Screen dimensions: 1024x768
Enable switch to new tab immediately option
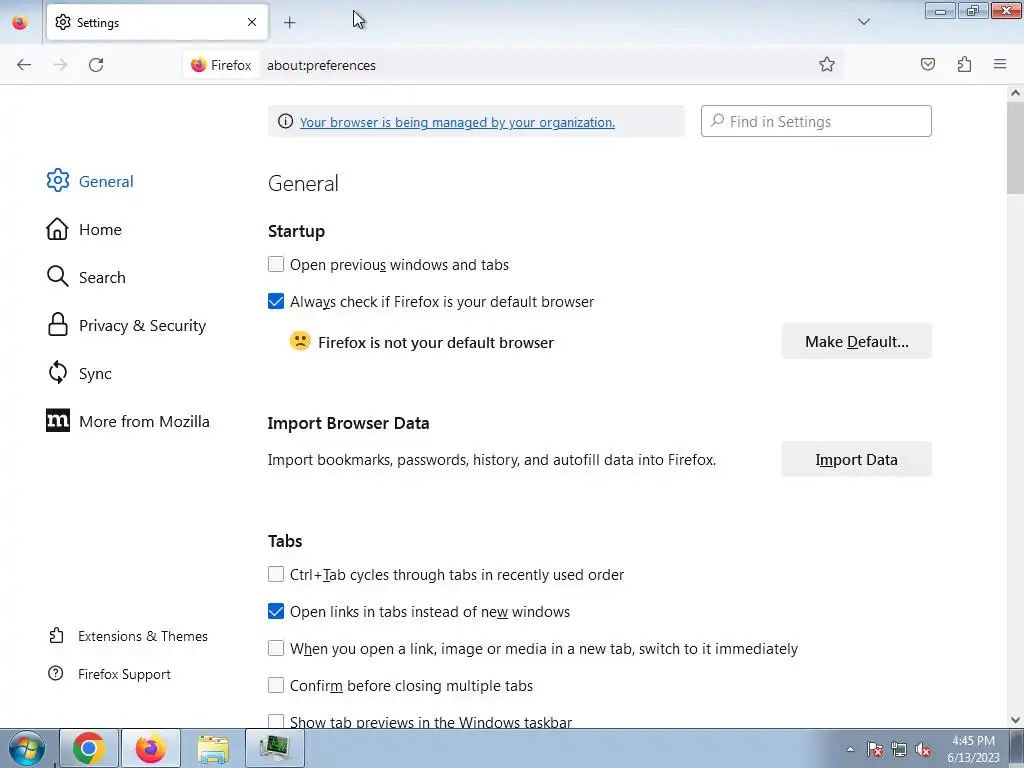(x=276, y=648)
